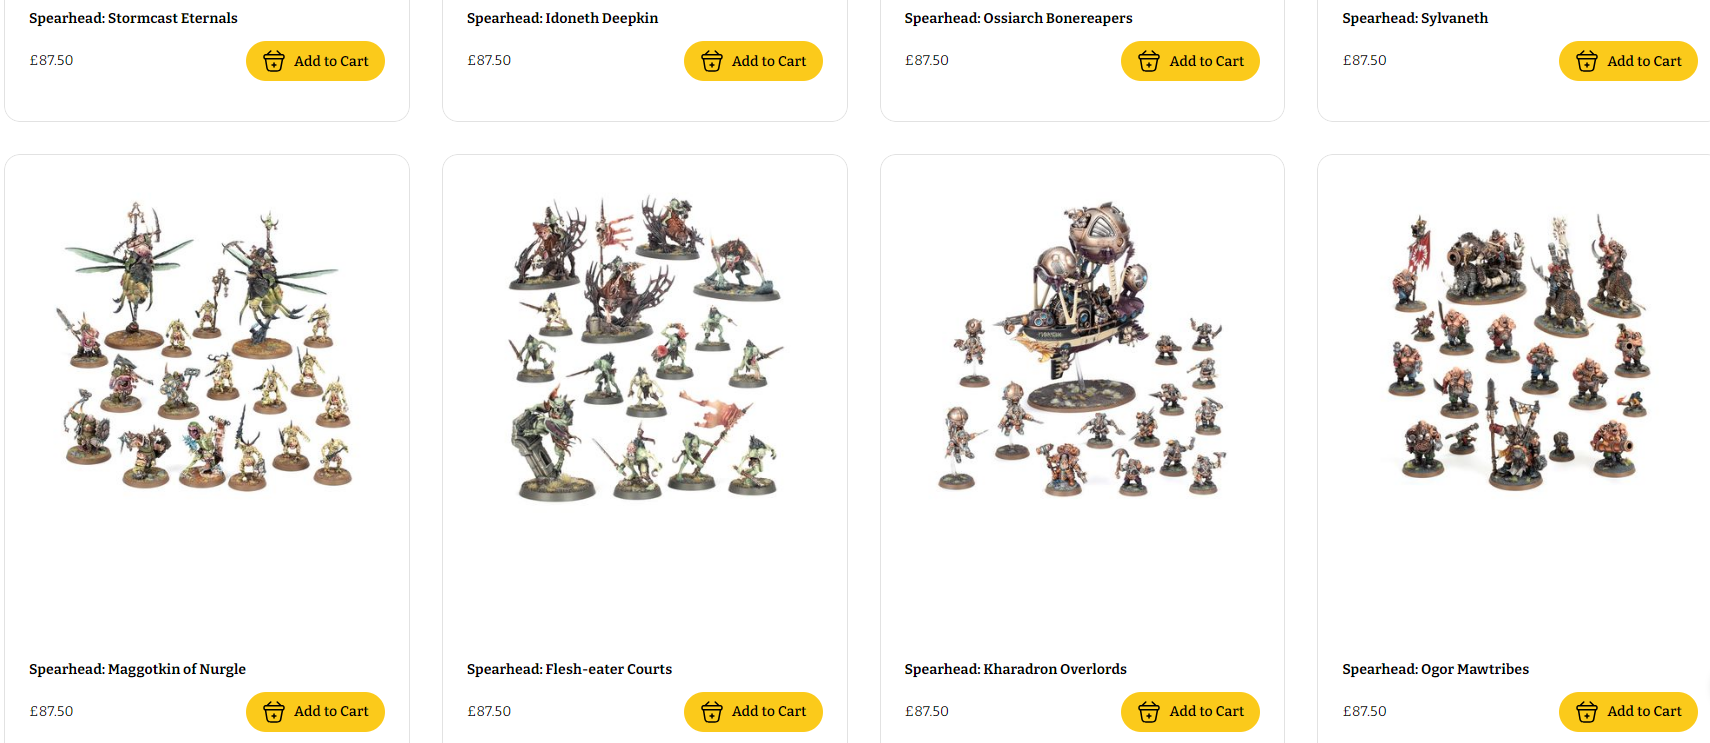Viewport: 1710px width, 743px height.
Task: Click basket icon for Kharadron Overlords
Action: pos(1149,712)
